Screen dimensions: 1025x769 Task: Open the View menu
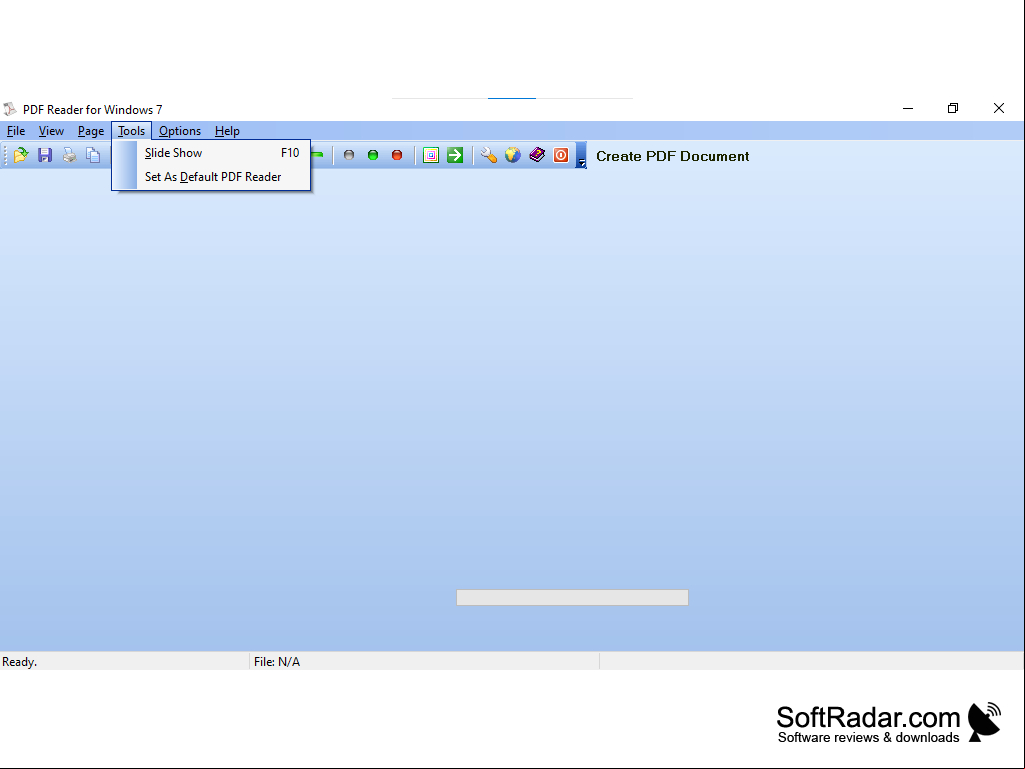51,131
